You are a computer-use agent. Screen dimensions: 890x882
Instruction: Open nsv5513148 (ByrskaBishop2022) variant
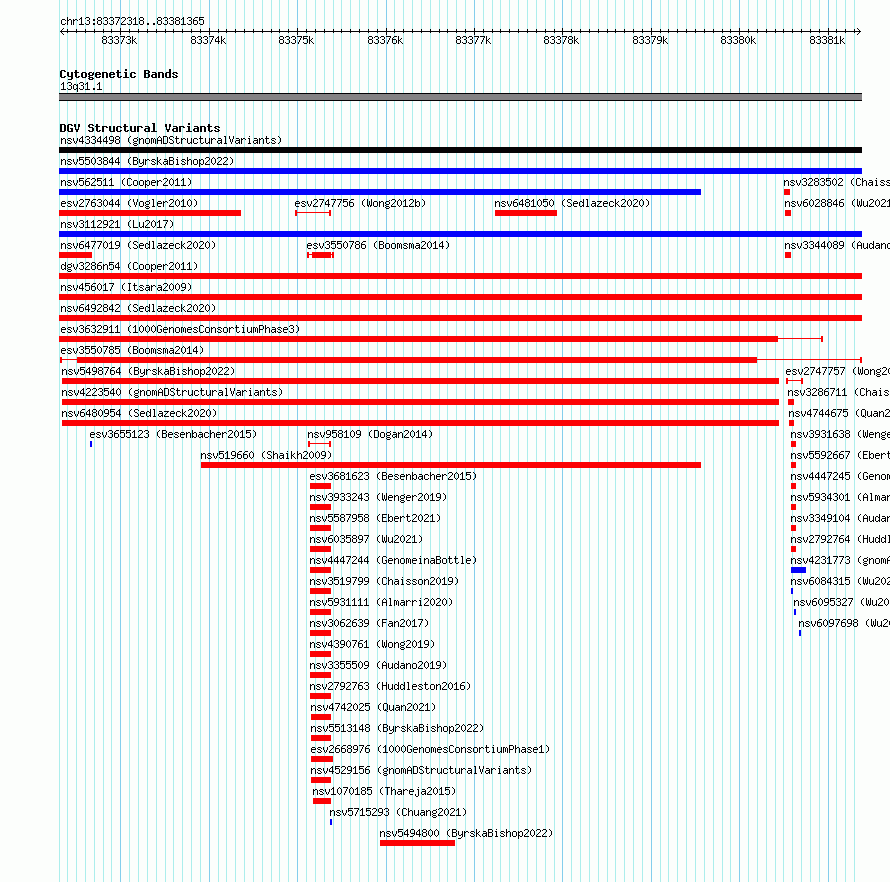pos(397,728)
